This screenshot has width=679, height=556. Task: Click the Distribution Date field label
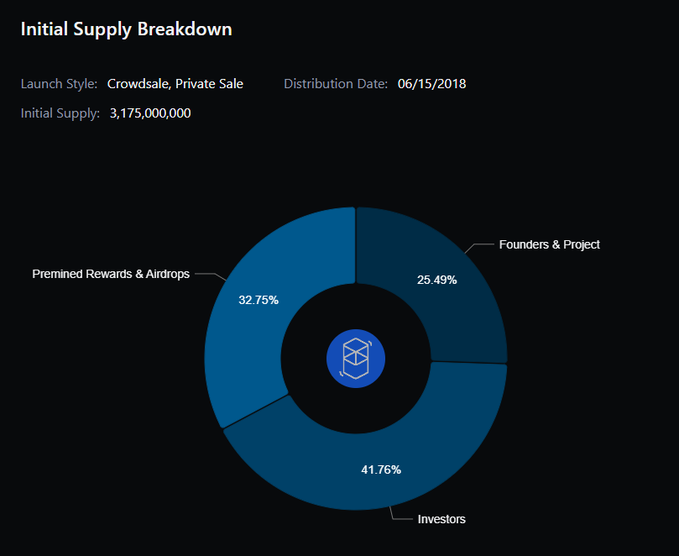pos(335,84)
